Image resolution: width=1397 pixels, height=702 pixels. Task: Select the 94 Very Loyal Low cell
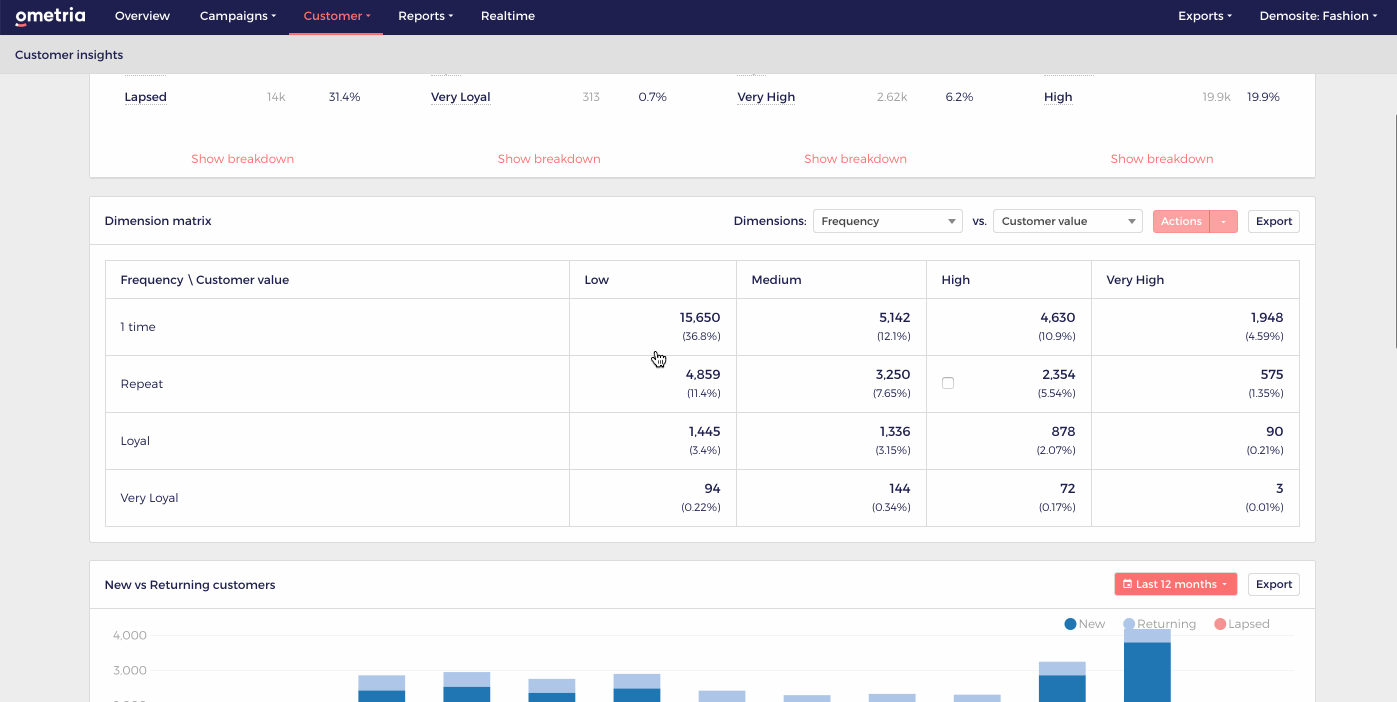click(652, 498)
